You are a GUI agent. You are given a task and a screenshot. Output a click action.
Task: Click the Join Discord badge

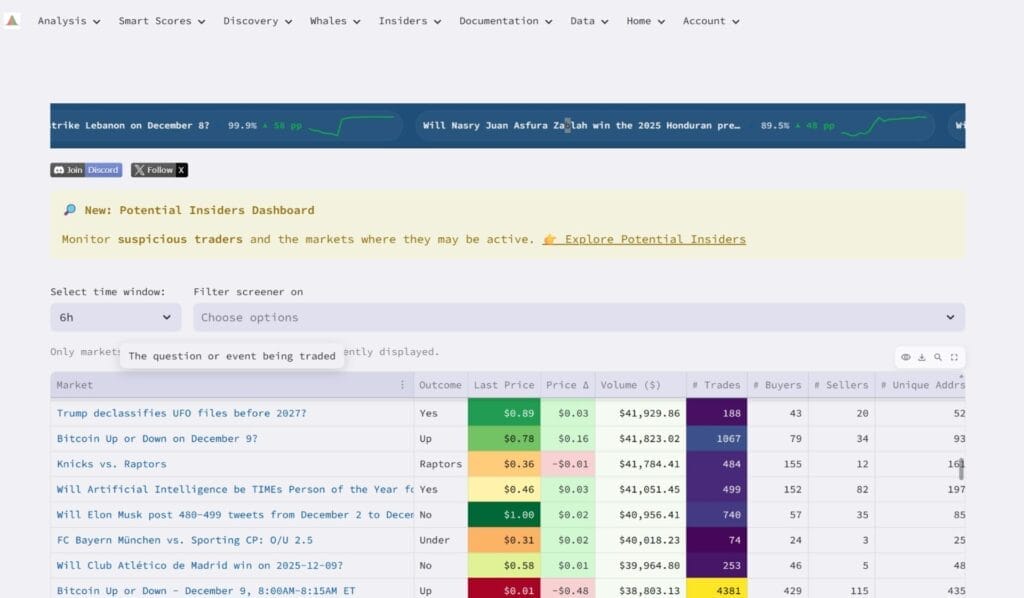point(86,170)
